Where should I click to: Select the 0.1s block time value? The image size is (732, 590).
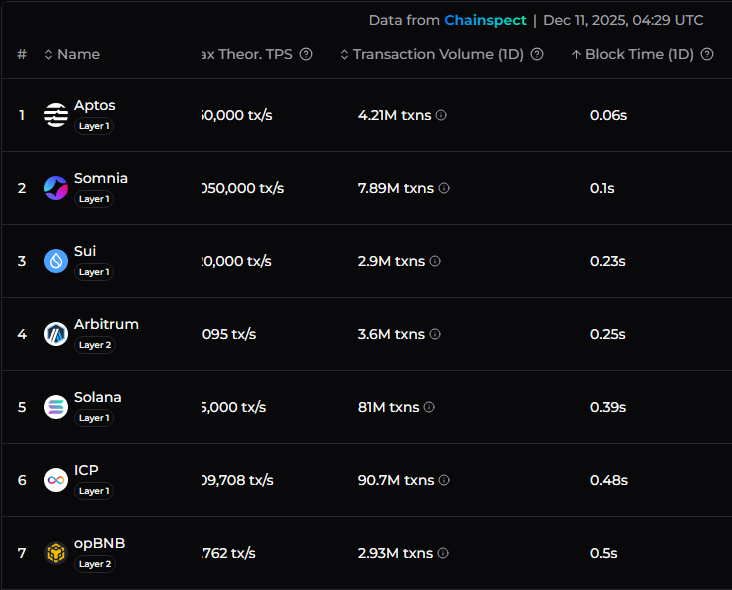(x=602, y=188)
